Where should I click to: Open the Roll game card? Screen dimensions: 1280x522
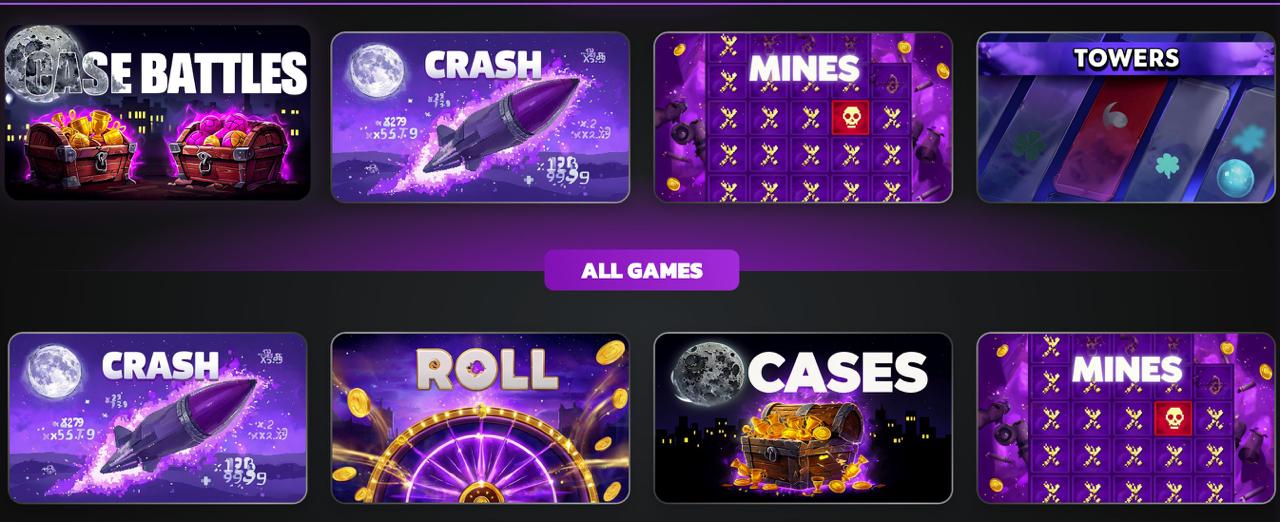(480, 418)
